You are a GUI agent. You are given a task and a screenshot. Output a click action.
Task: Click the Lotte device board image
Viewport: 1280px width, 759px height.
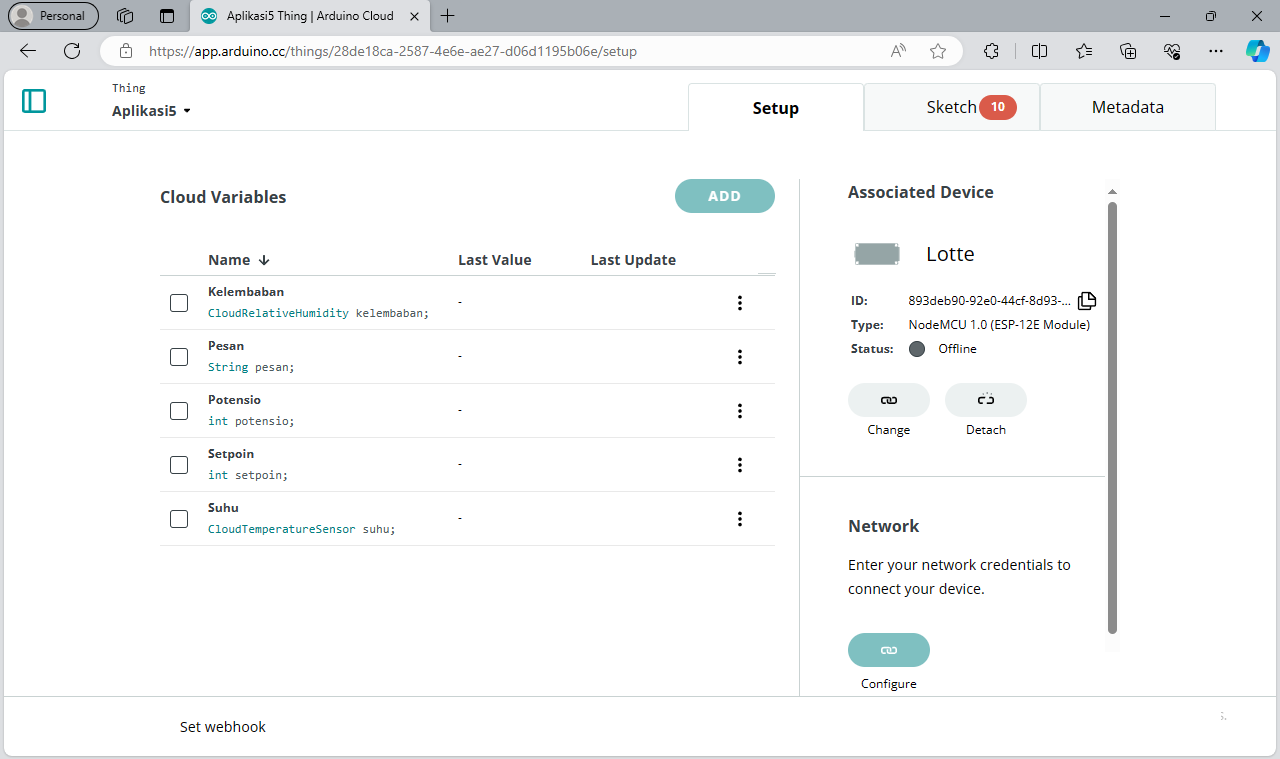pyautogui.click(x=877, y=254)
